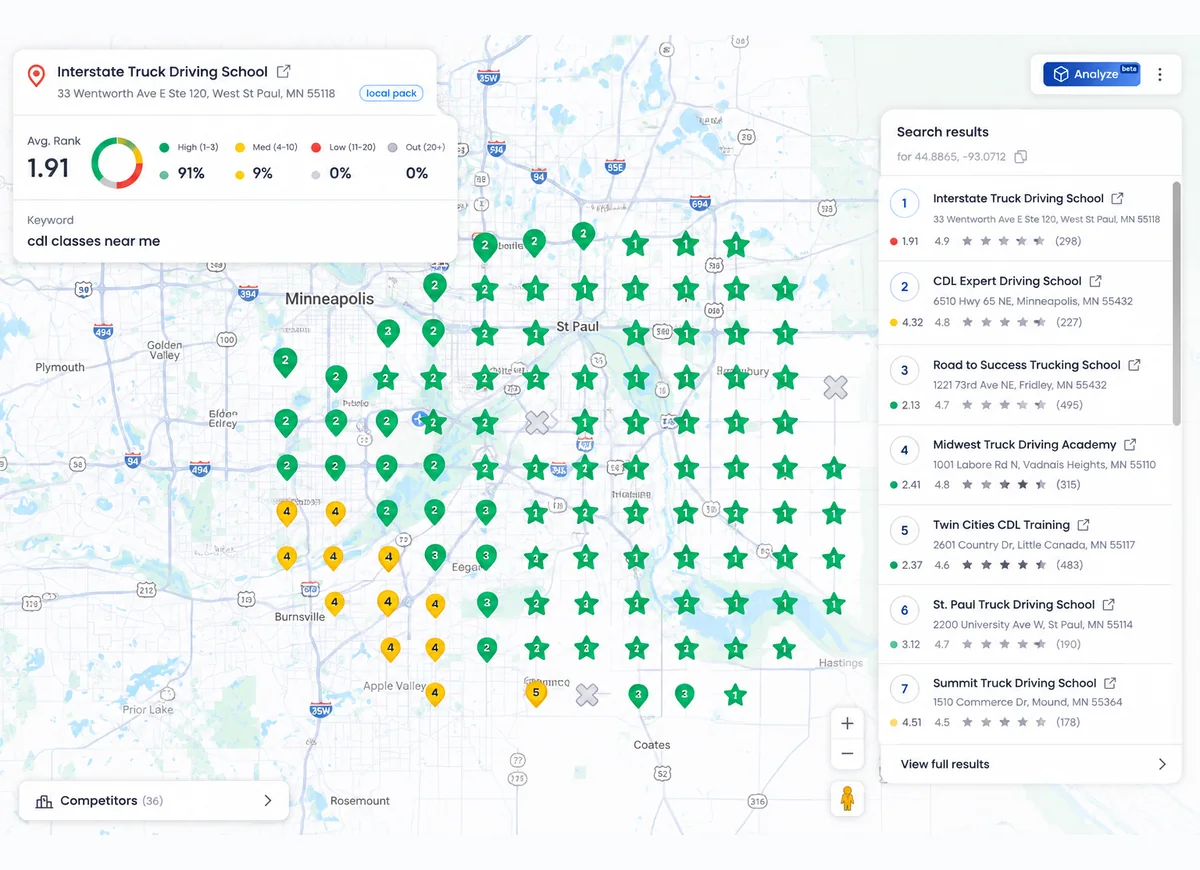
Task: Click the (495) reviews count
Action: [x=1069, y=405]
